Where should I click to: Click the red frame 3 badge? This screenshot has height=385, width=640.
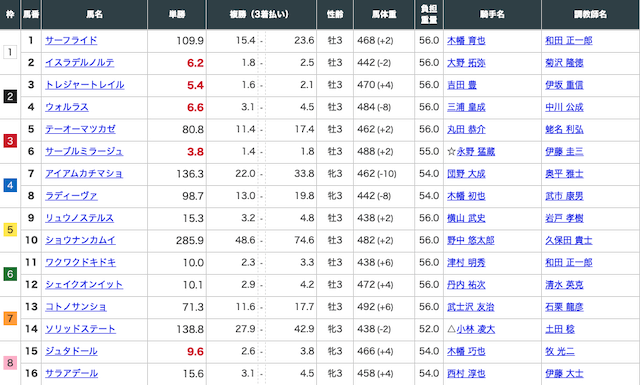point(10,141)
